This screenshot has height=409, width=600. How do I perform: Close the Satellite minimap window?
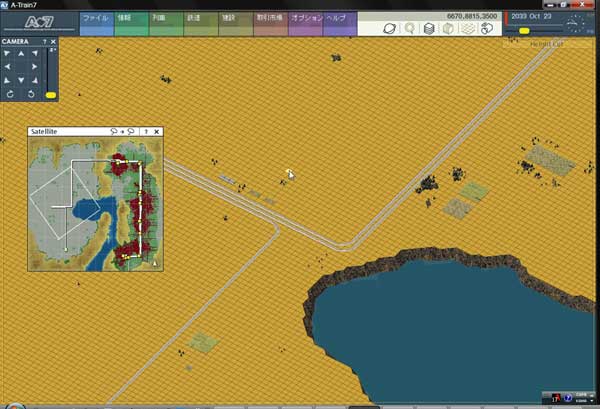(x=157, y=132)
